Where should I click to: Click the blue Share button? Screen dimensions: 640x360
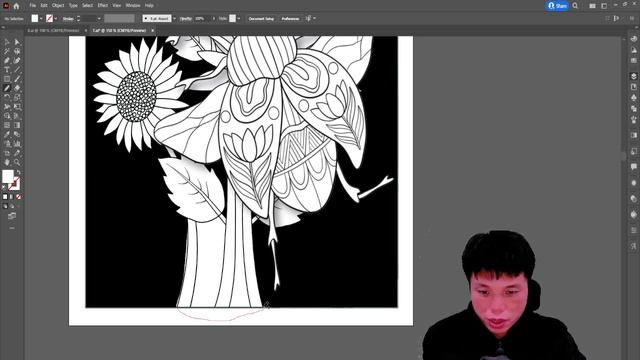point(558,6)
